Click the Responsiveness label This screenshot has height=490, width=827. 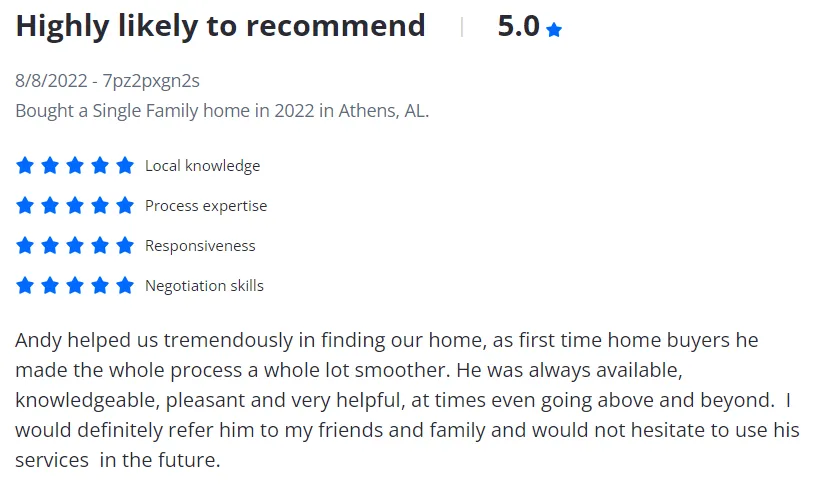(x=200, y=246)
